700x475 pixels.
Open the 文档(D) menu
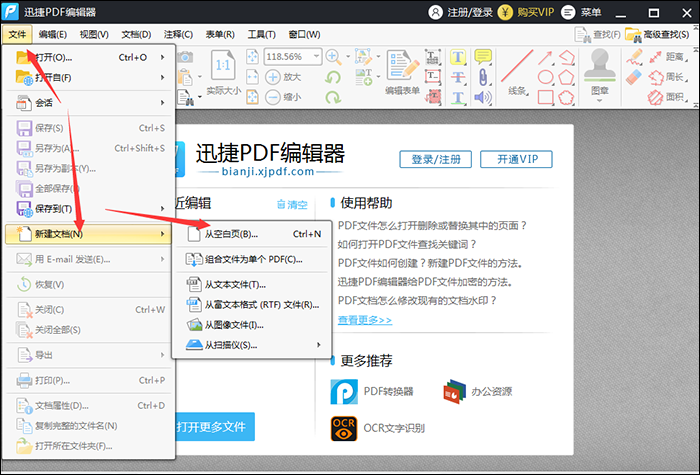click(x=136, y=34)
